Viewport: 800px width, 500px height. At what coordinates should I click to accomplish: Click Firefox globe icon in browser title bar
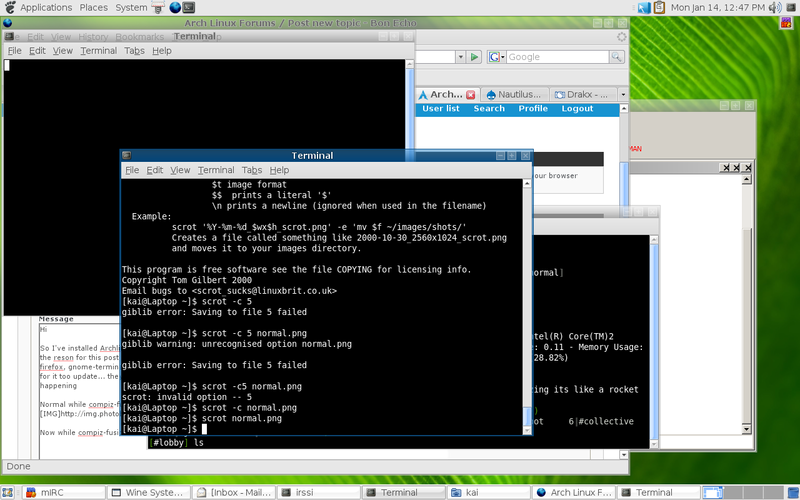click(x=7, y=22)
